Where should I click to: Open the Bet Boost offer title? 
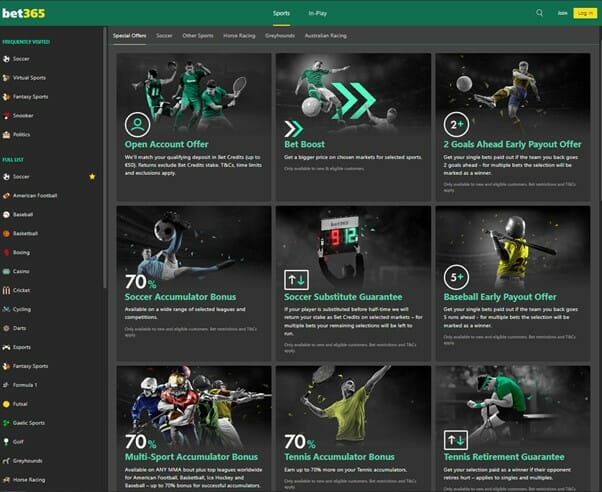(304, 144)
